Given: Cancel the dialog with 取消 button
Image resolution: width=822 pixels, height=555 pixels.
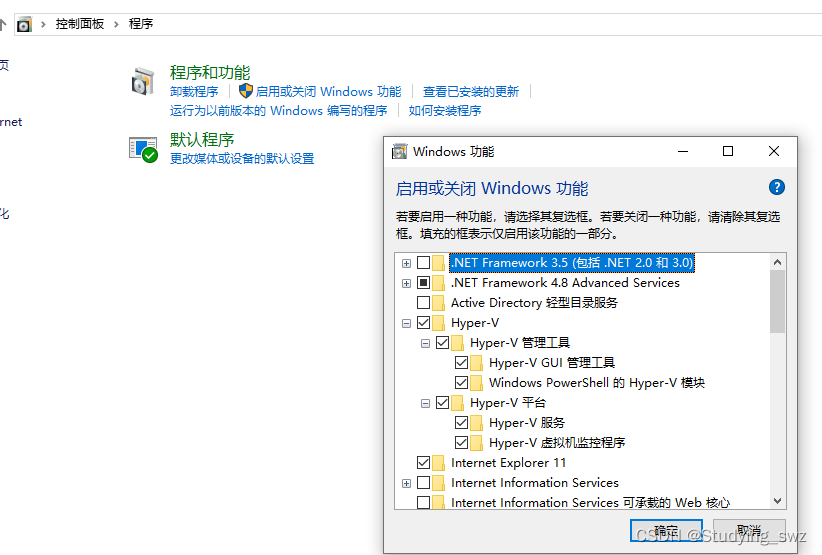Looking at the screenshot, I should coord(749,530).
